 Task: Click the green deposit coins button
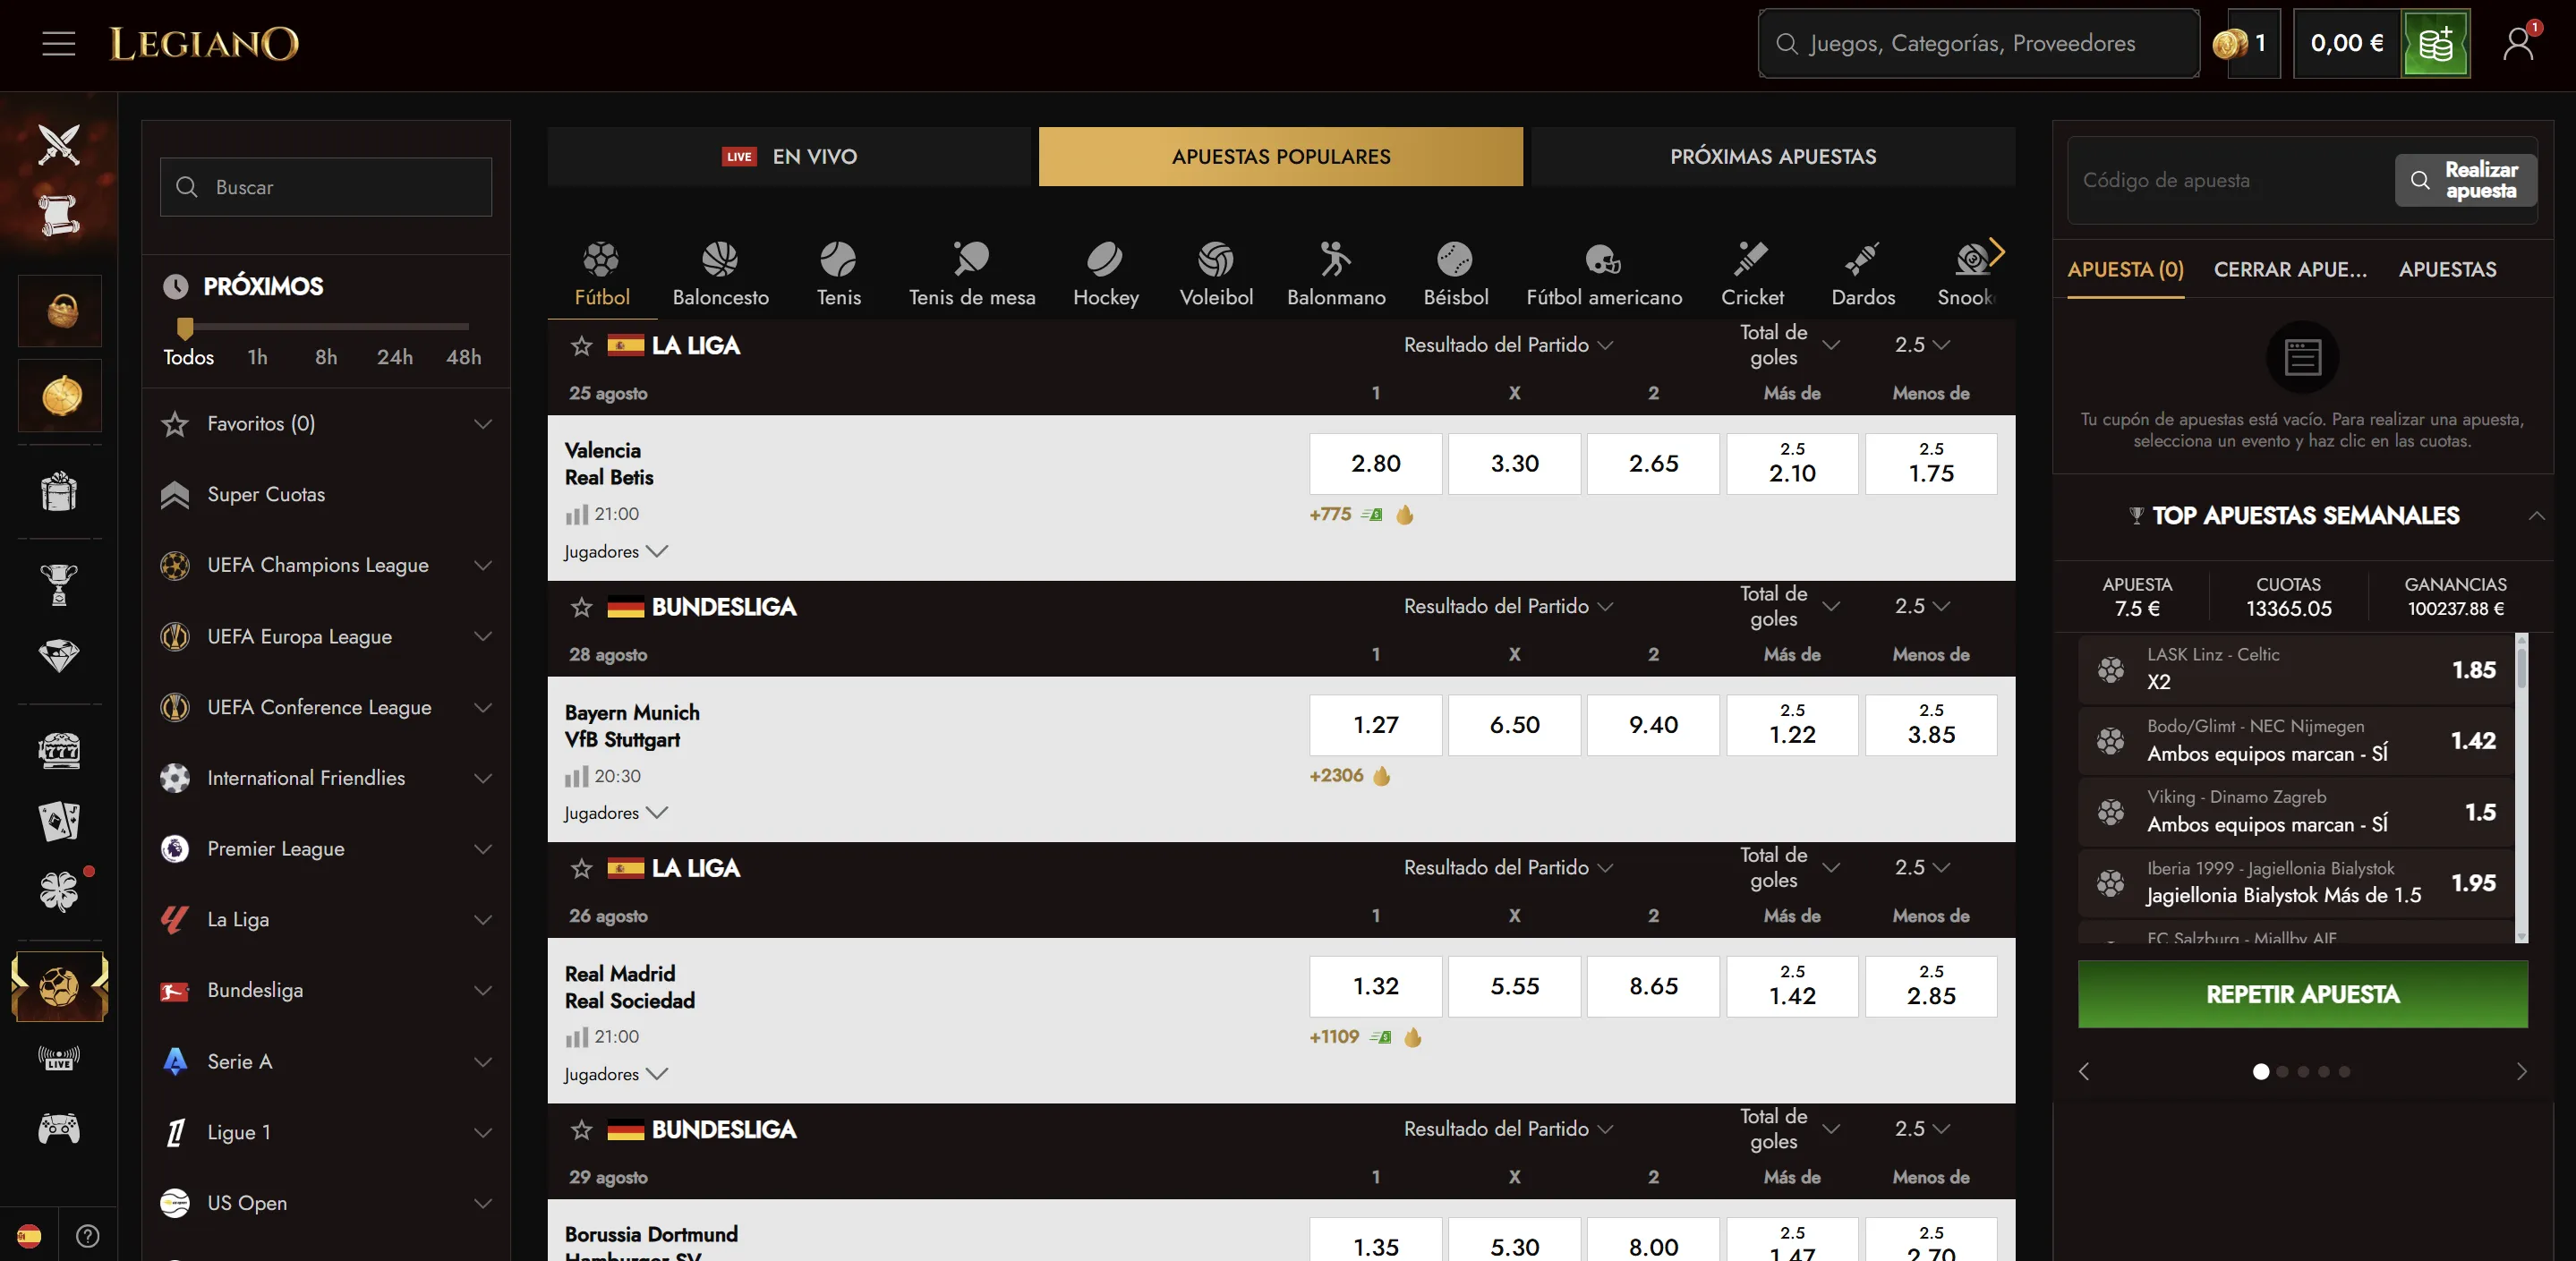tap(2435, 44)
